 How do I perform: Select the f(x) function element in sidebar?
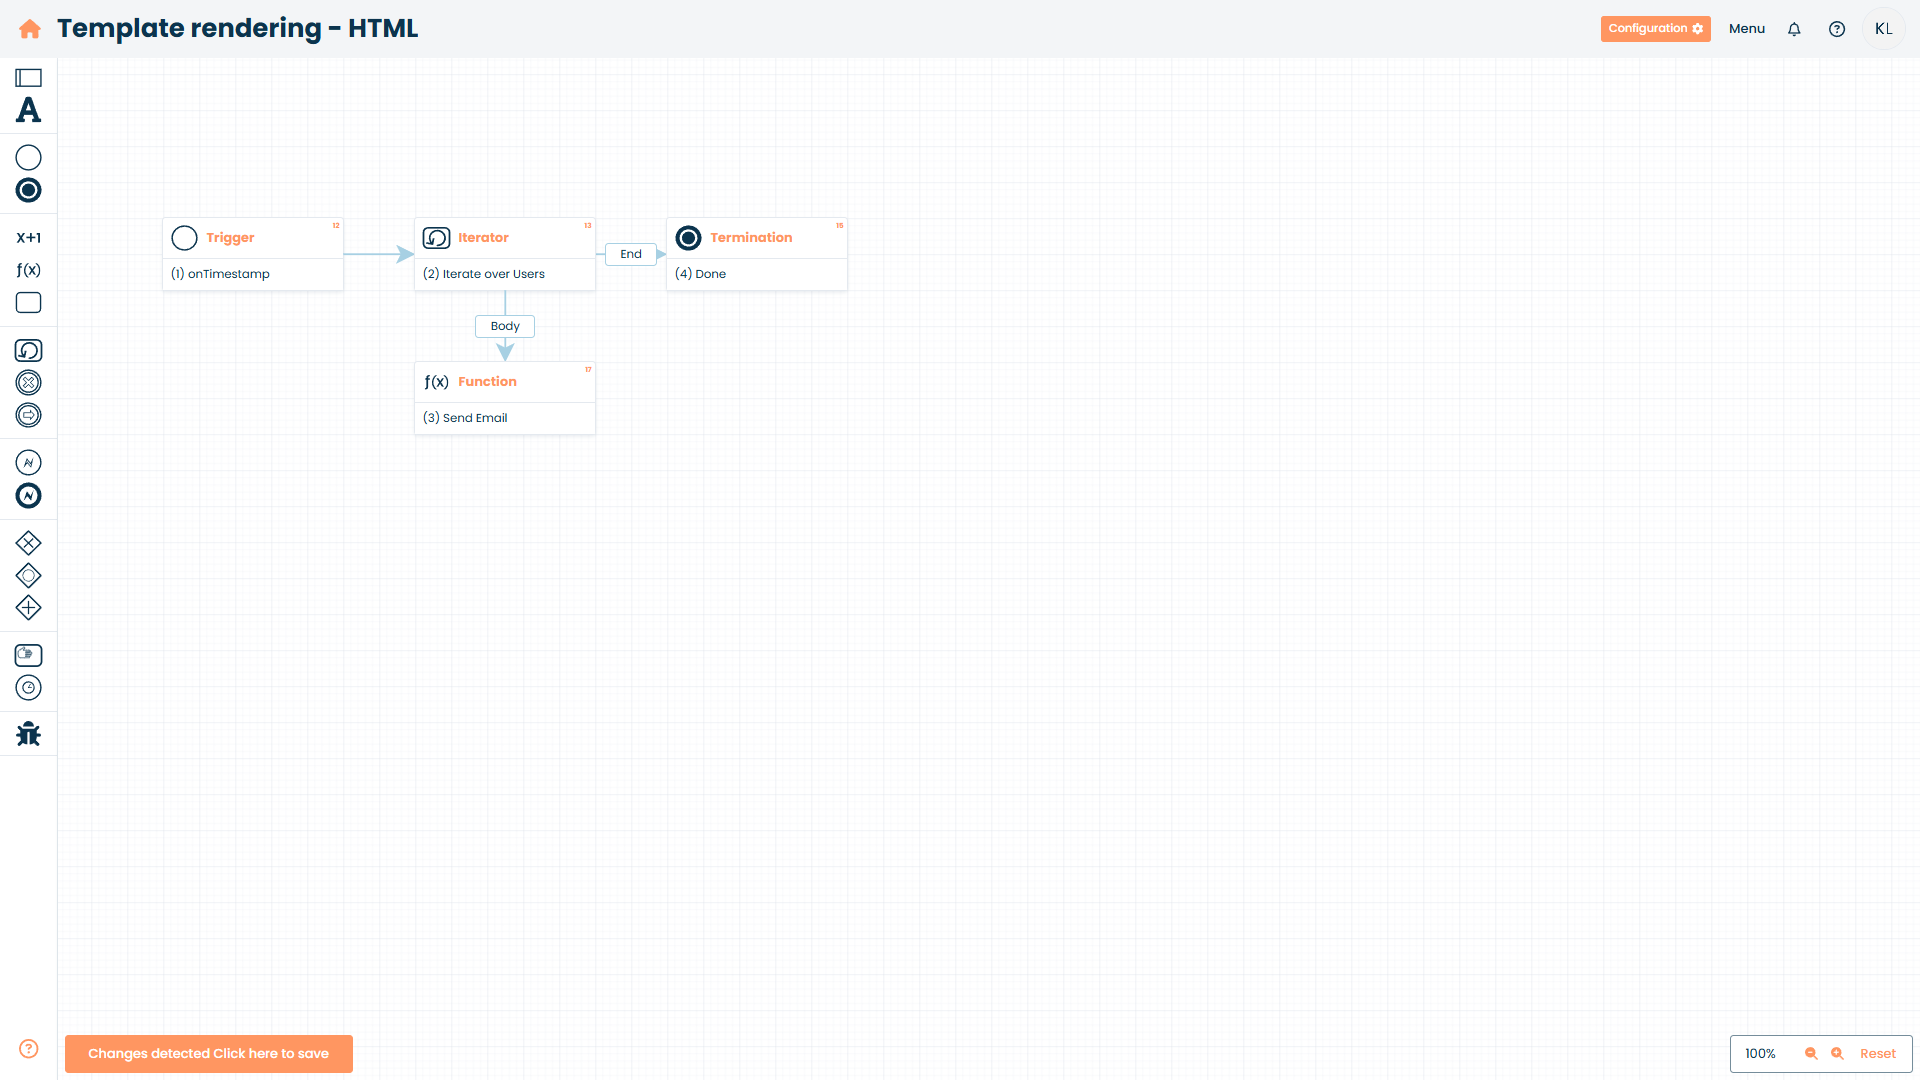(28, 270)
